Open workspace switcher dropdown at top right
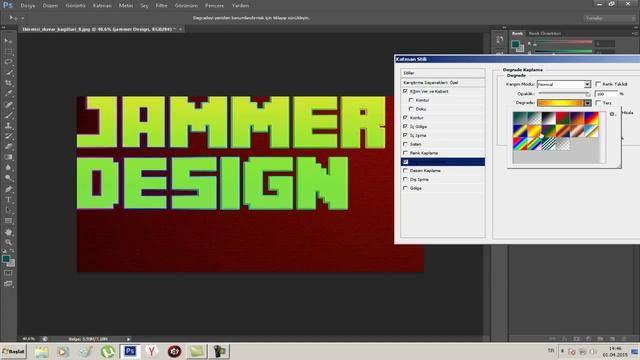 609,18
